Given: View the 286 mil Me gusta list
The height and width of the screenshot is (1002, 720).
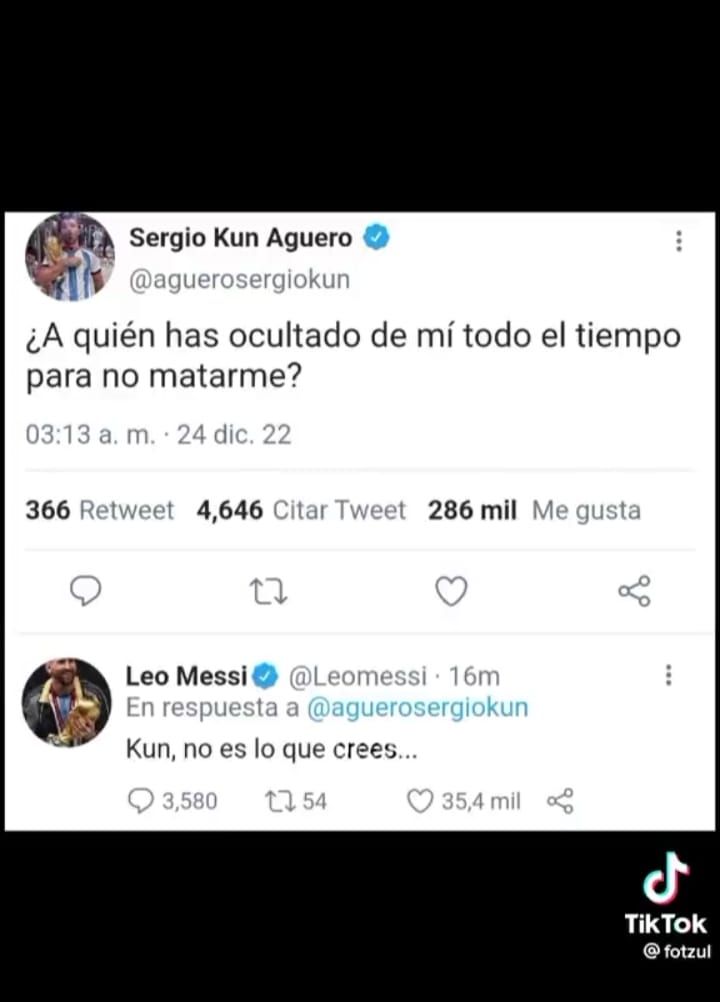Looking at the screenshot, I should click(x=534, y=511).
